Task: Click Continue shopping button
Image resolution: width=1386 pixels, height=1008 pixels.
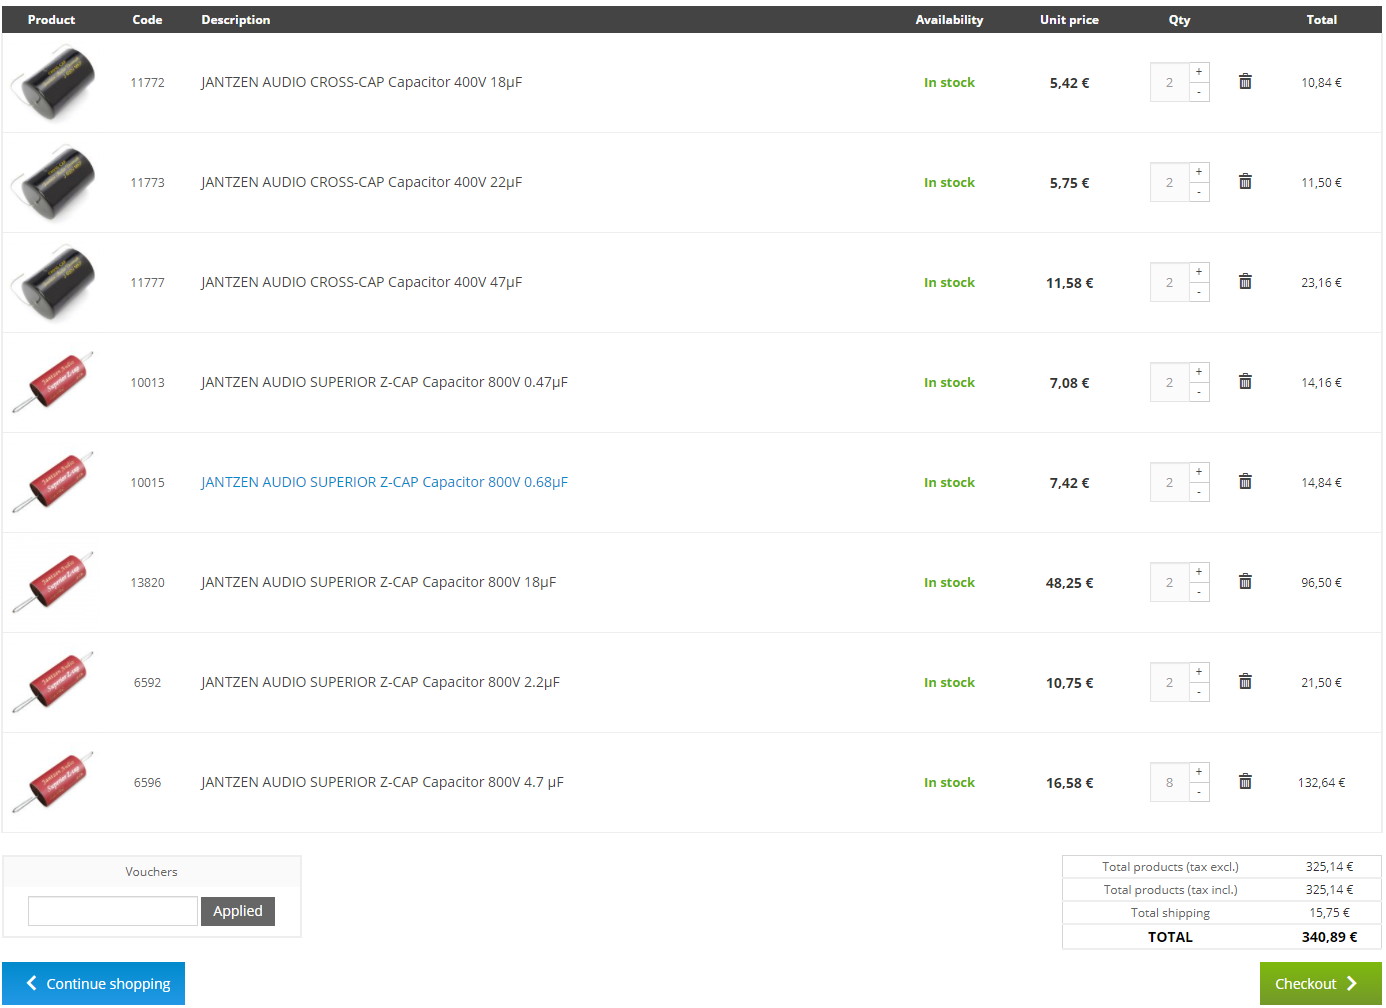Action: 94,984
